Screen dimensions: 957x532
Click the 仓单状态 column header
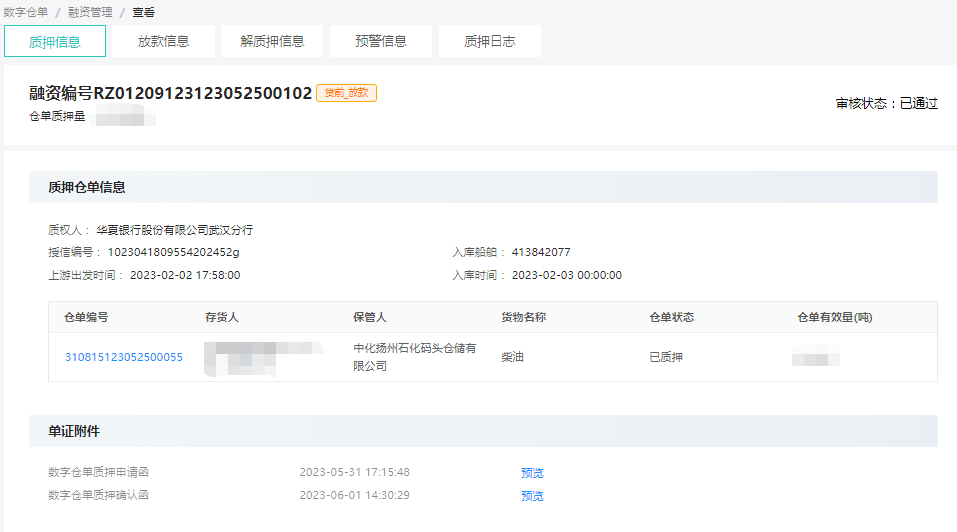point(671,317)
